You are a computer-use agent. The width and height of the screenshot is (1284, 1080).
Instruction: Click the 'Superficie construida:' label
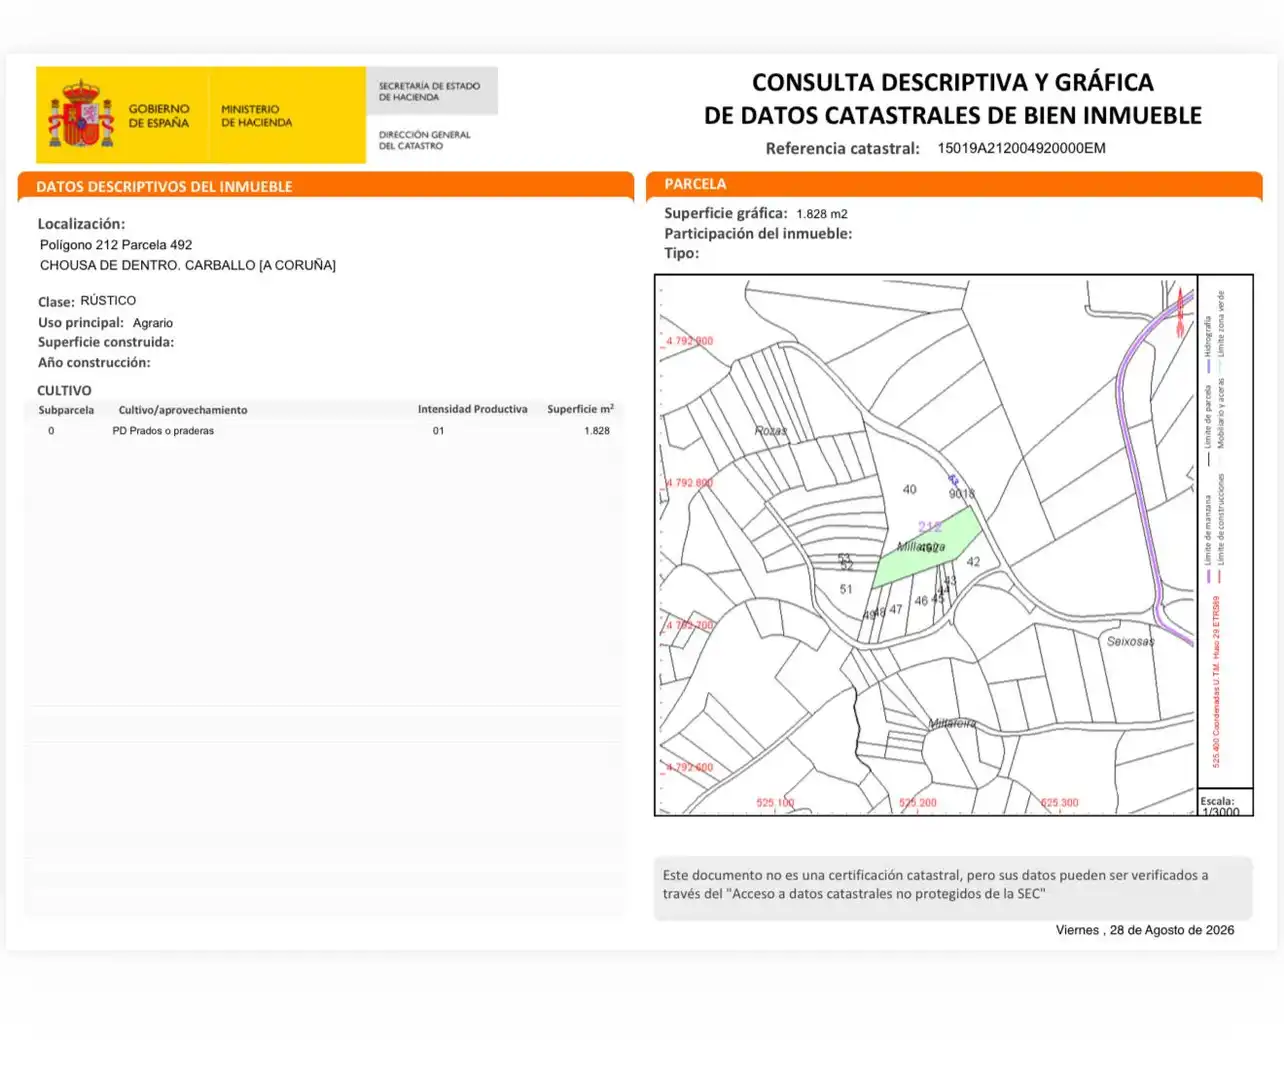pyautogui.click(x=106, y=342)
